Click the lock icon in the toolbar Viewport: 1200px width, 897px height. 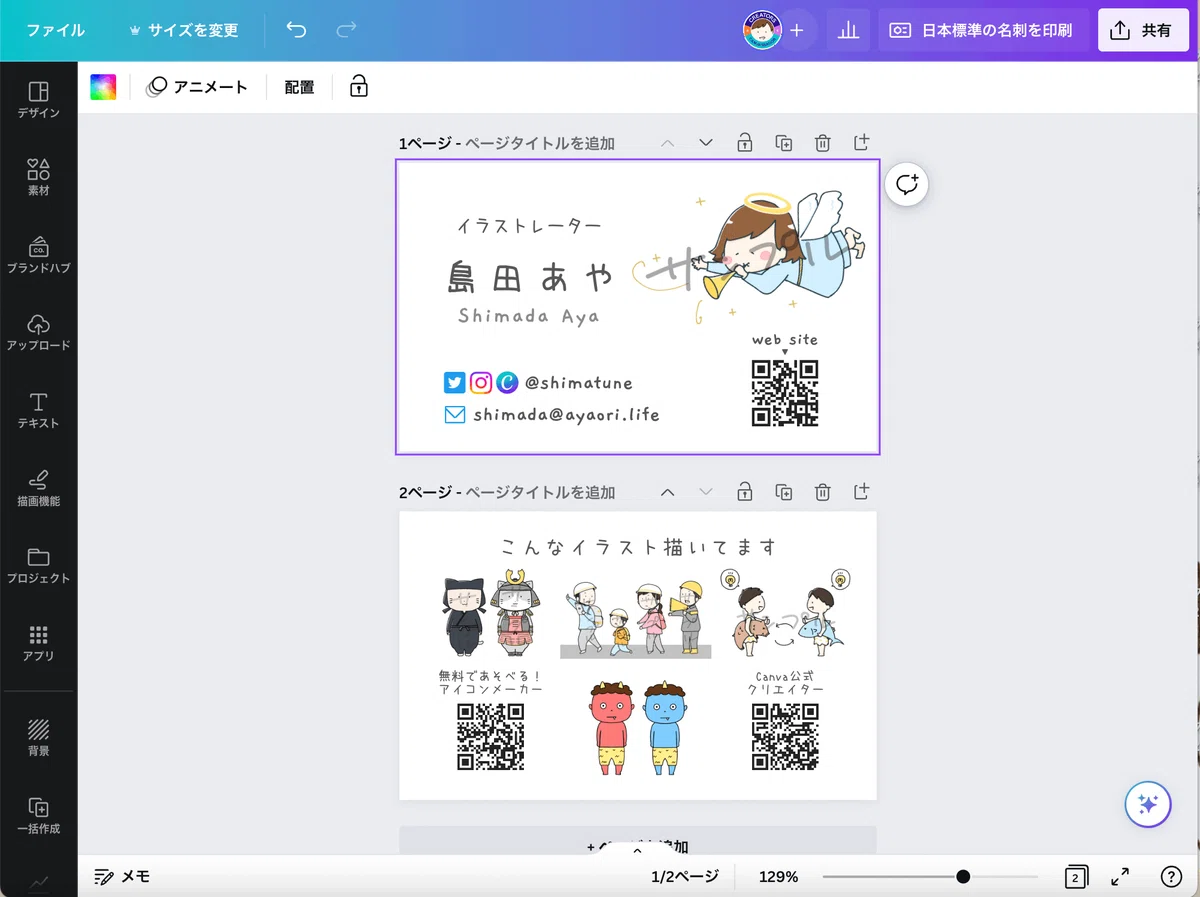tap(359, 87)
